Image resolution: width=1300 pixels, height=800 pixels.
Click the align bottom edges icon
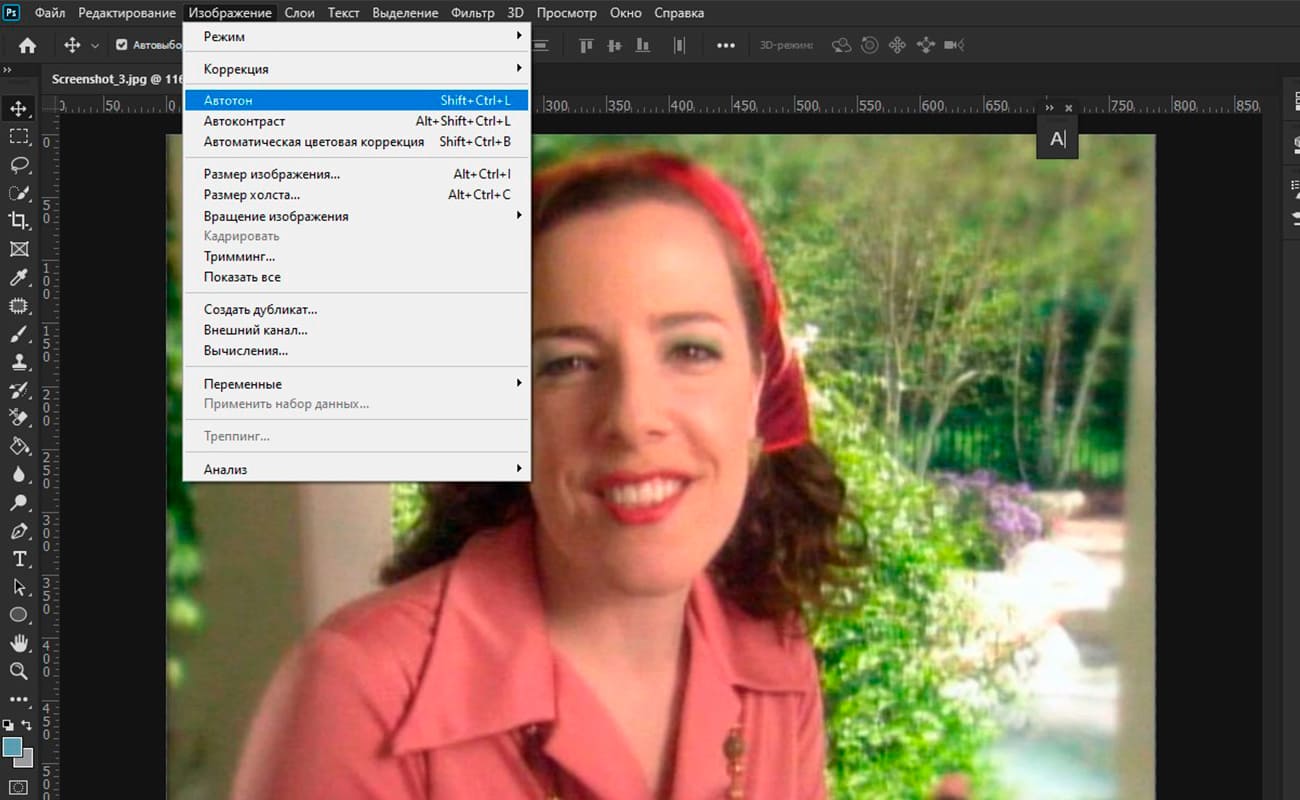pyautogui.click(x=642, y=45)
